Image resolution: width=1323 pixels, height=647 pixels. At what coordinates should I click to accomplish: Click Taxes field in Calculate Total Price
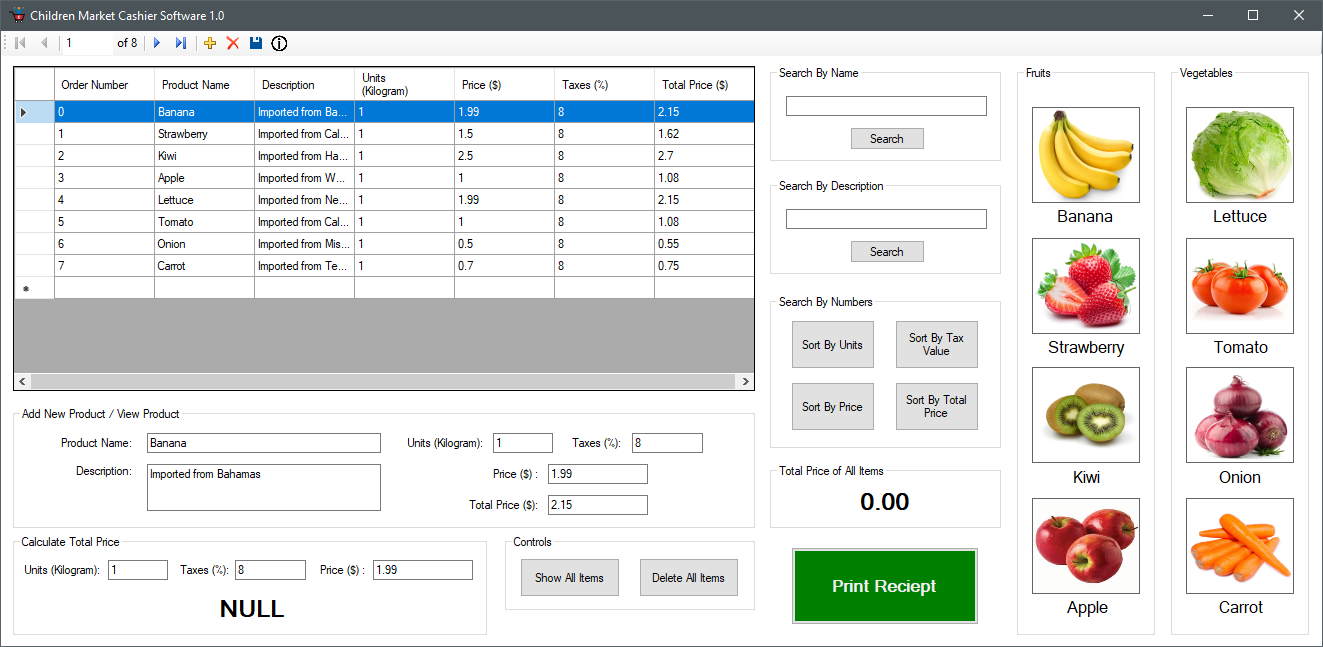pyautogui.click(x=270, y=570)
